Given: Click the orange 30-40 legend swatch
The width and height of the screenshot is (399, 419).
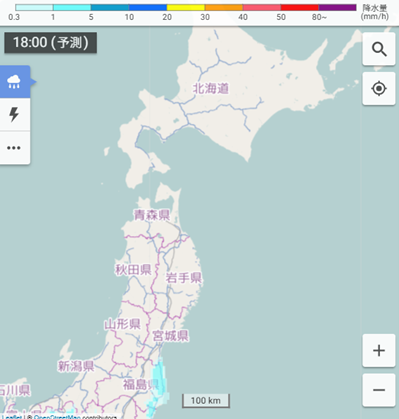Looking at the screenshot, I should [224, 7].
